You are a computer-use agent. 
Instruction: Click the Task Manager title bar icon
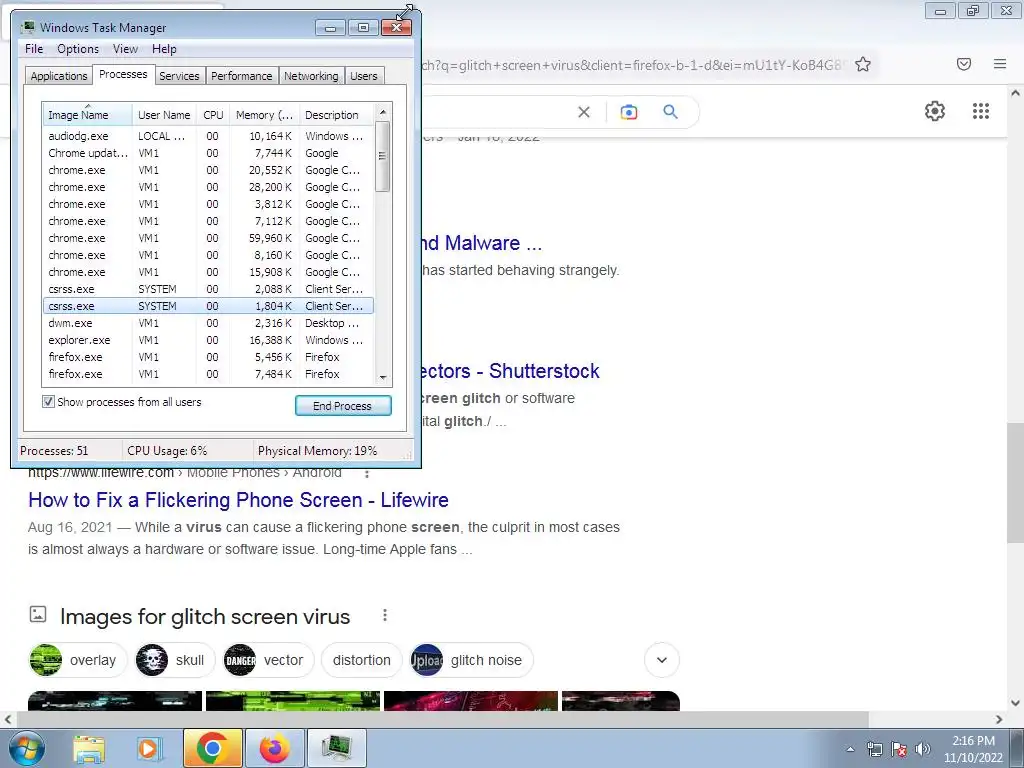pos(27,27)
